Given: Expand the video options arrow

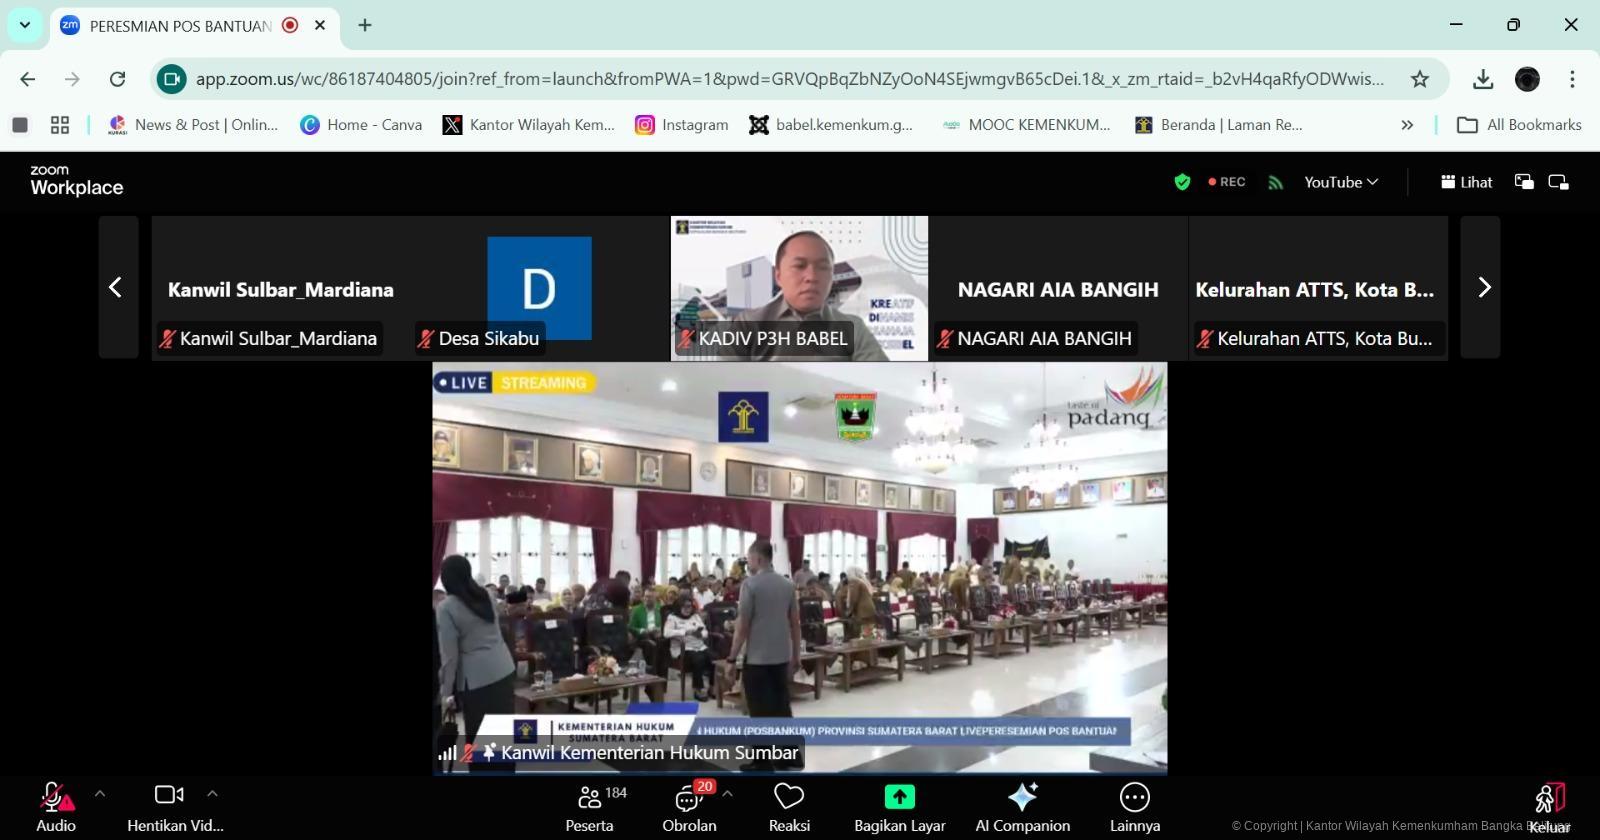Looking at the screenshot, I should tap(212, 794).
